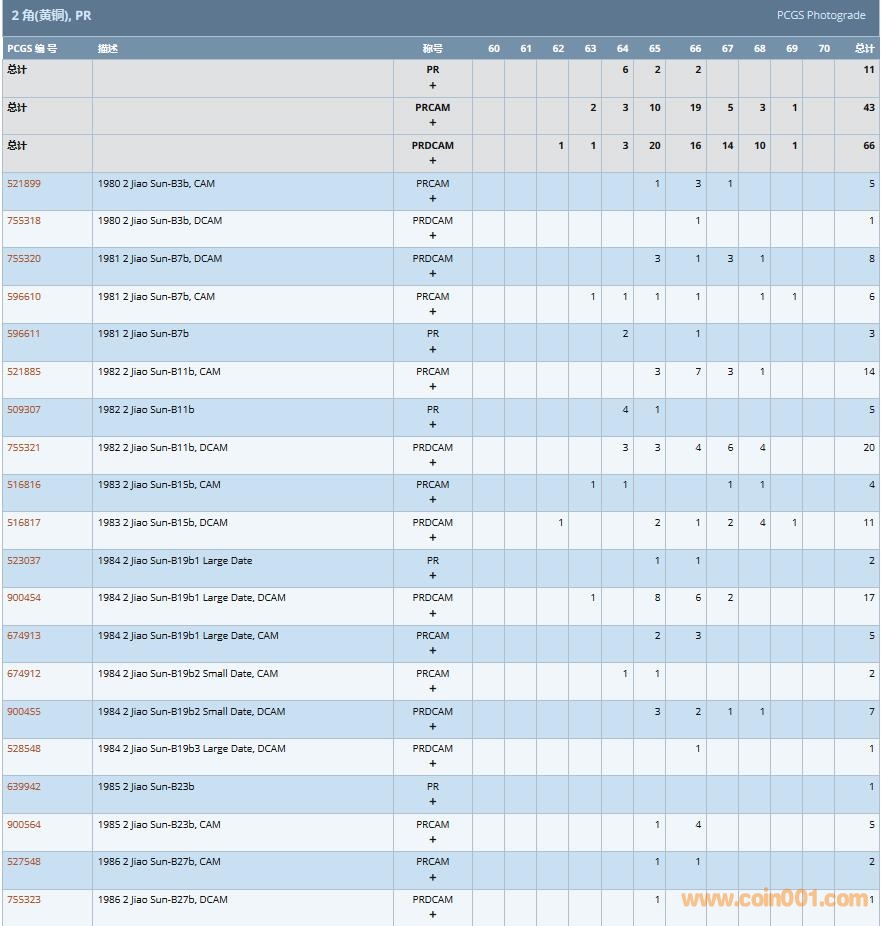Expand plus grades for total PRCAM row
This screenshot has height=926, width=881.
pos(433,123)
